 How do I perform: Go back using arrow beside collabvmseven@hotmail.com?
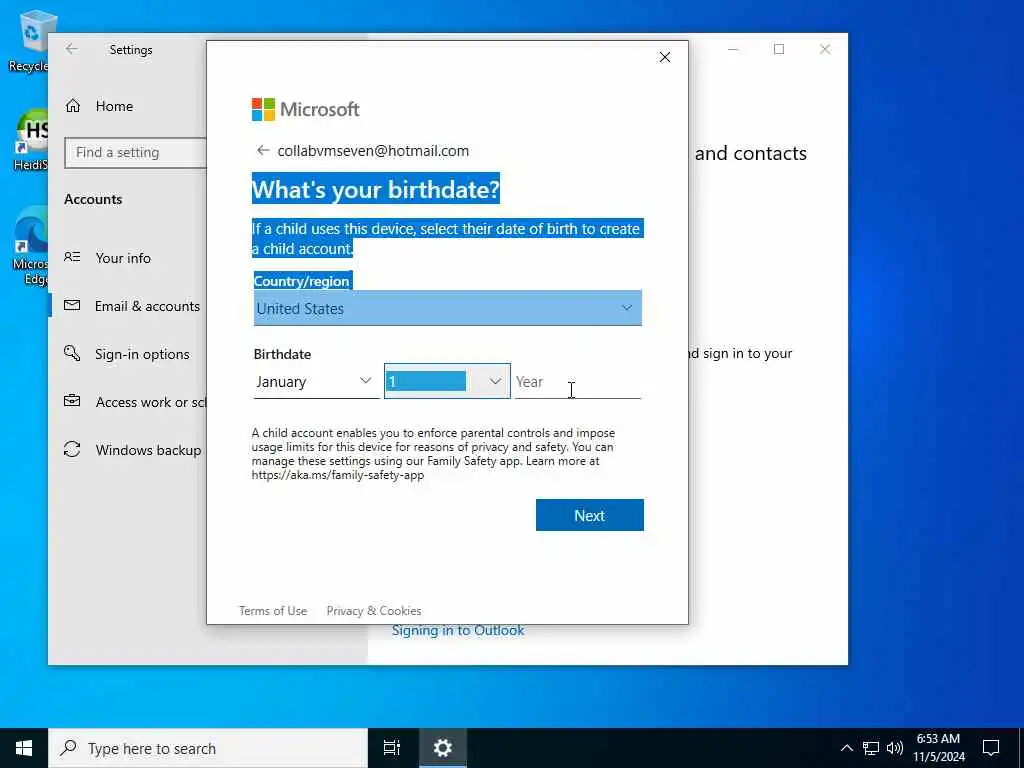263,151
